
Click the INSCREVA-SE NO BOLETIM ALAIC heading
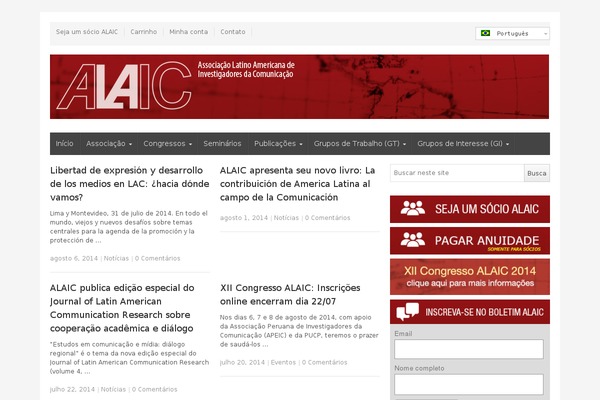click(484, 312)
